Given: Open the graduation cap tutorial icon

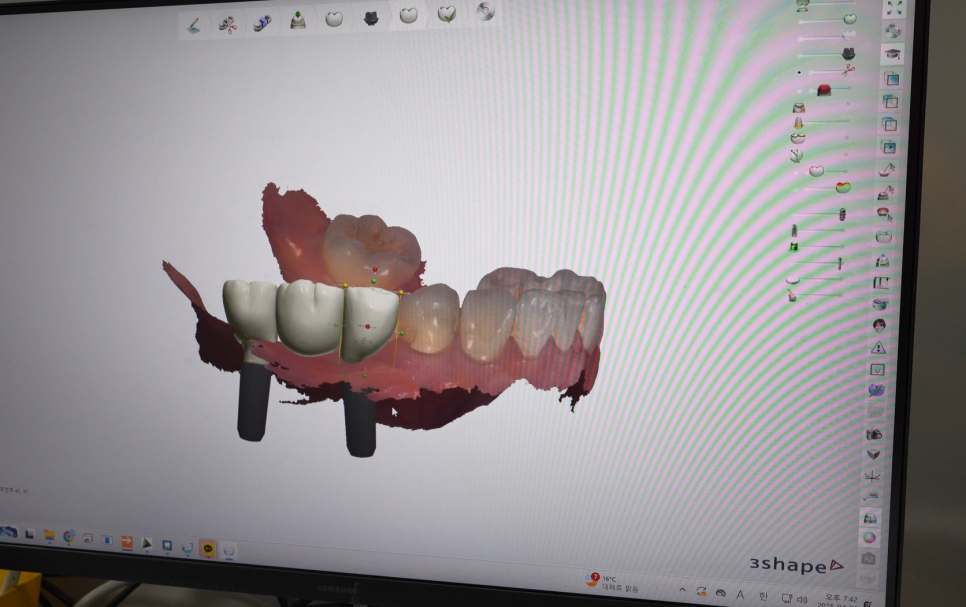Looking at the screenshot, I should click(892, 54).
